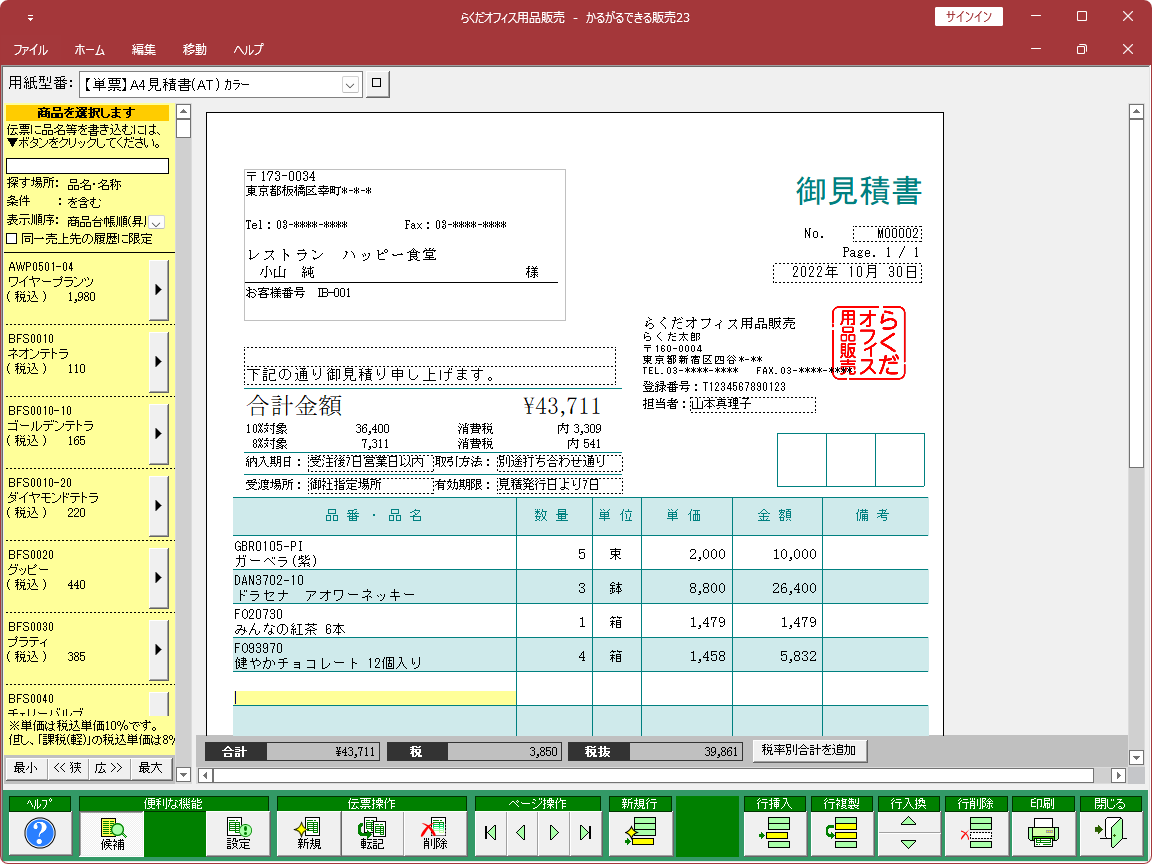This screenshot has height=864, width=1152.
Task: Toggle 同一売上先の履歴に限定 checkbox
Action: [12, 239]
